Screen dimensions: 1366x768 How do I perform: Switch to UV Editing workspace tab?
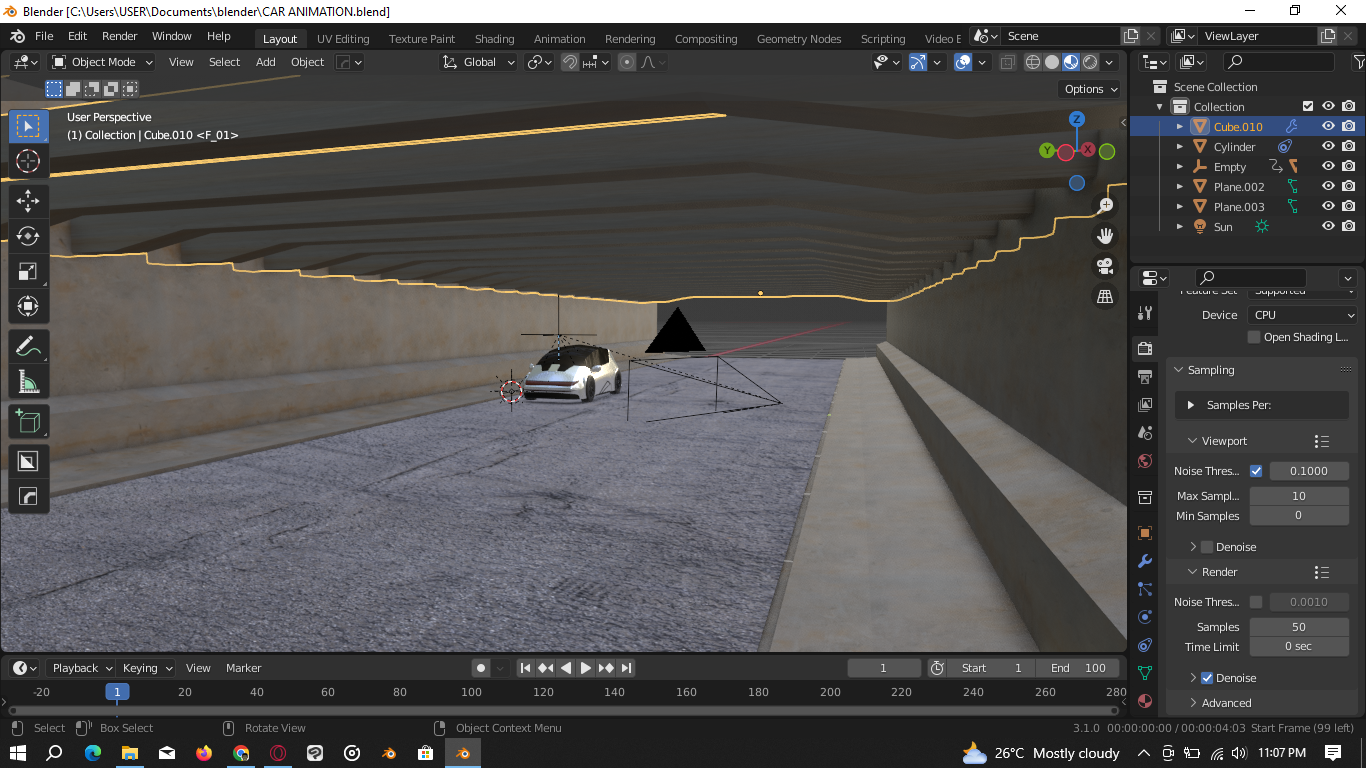click(343, 39)
